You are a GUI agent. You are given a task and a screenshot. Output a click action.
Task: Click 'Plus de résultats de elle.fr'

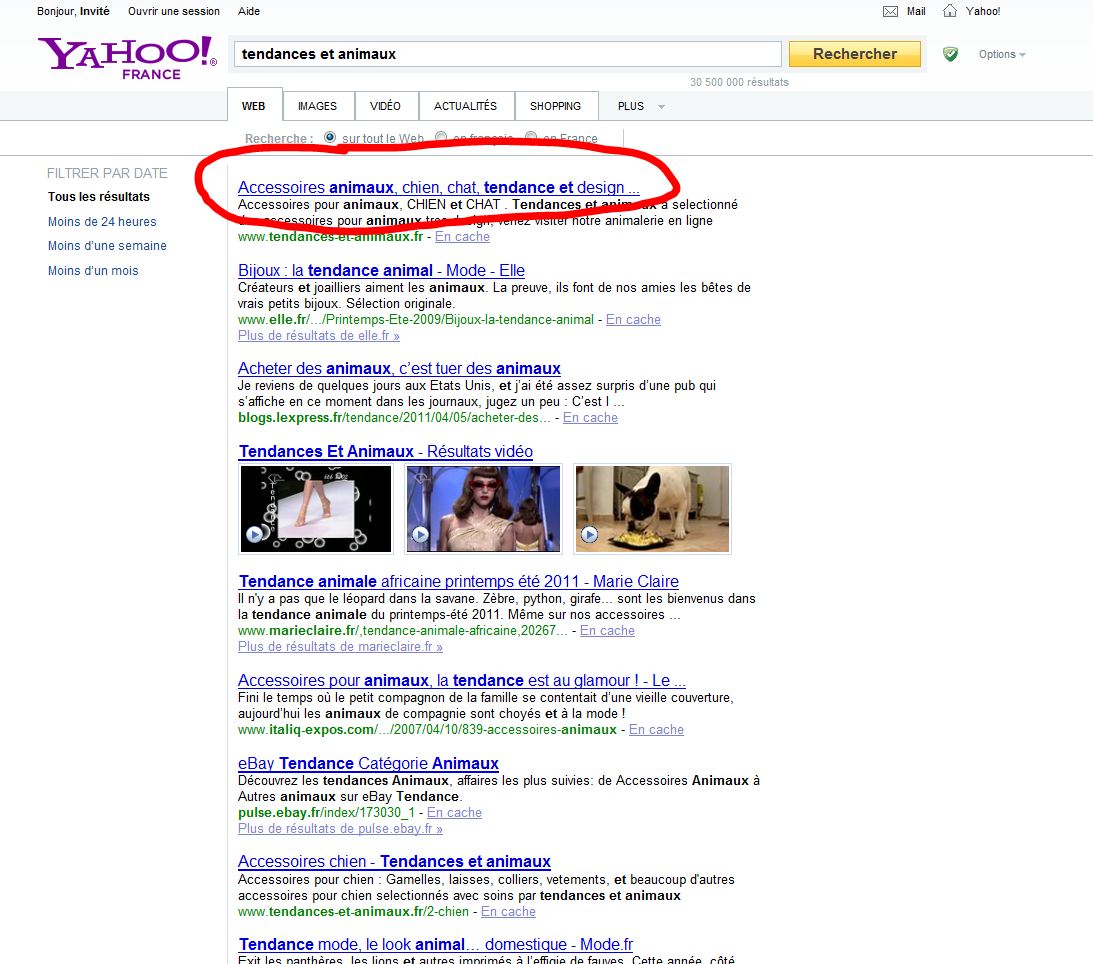coord(319,335)
